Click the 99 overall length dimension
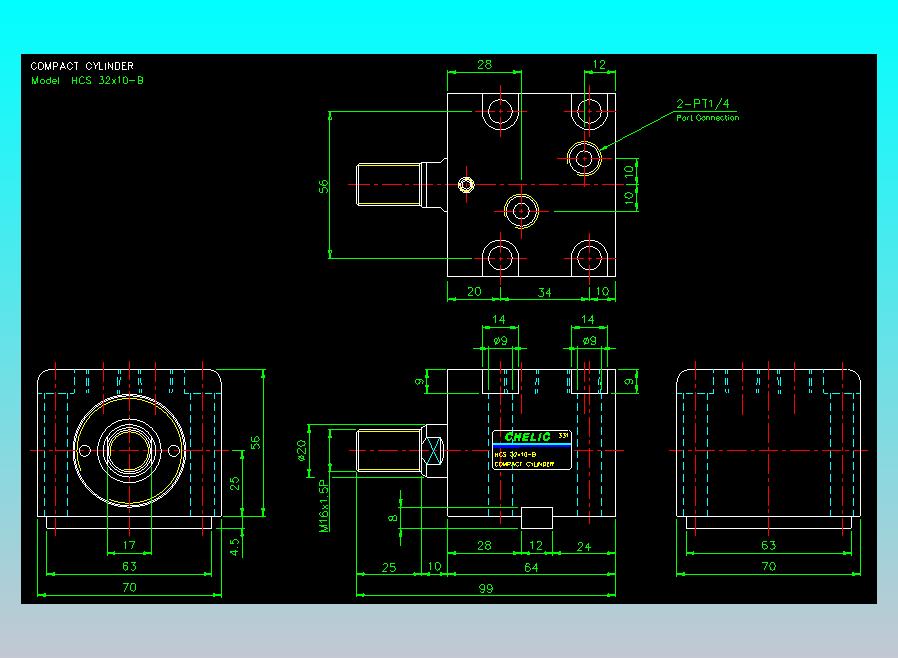 486,588
